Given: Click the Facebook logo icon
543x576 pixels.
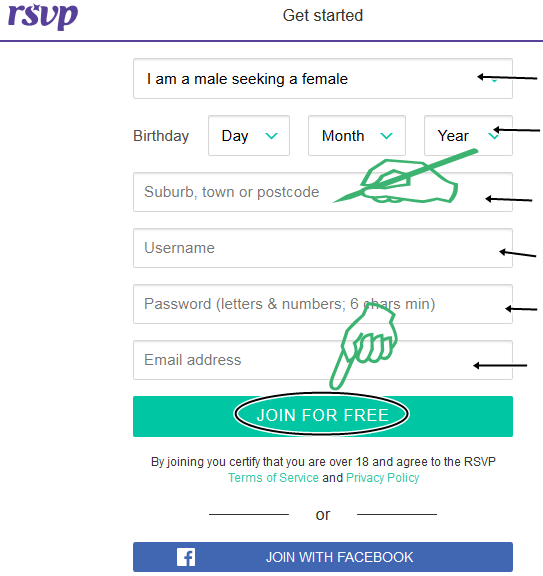Looking at the screenshot, I should click(x=186, y=557).
